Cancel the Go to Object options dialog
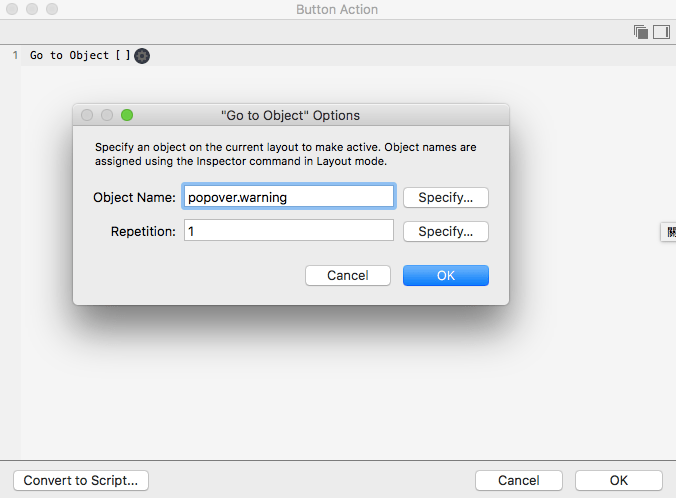Image resolution: width=676 pixels, height=498 pixels. point(347,275)
